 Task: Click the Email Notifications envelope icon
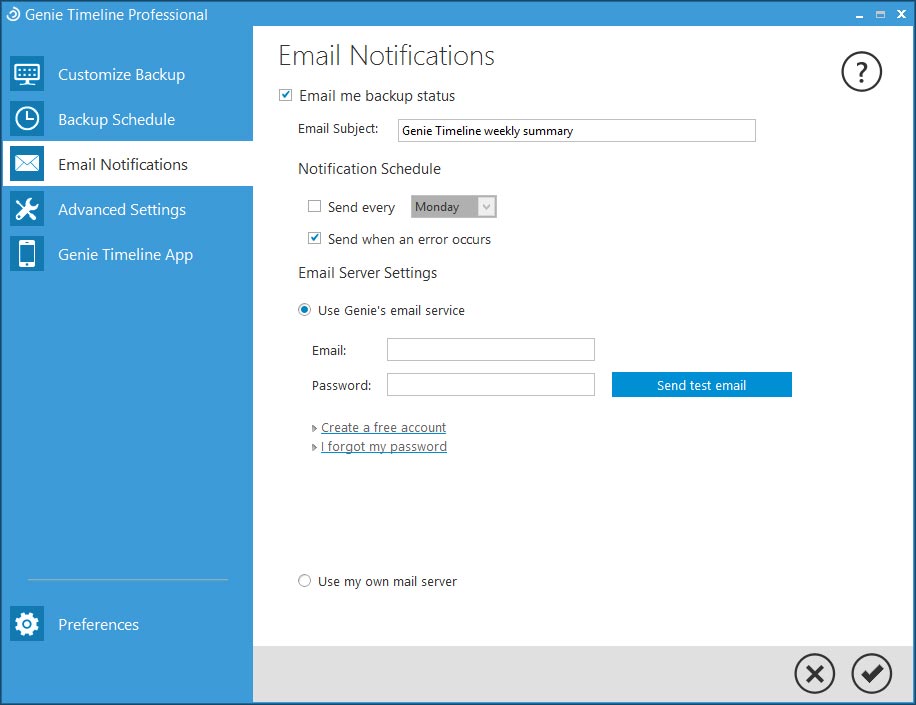pyautogui.click(x=27, y=164)
